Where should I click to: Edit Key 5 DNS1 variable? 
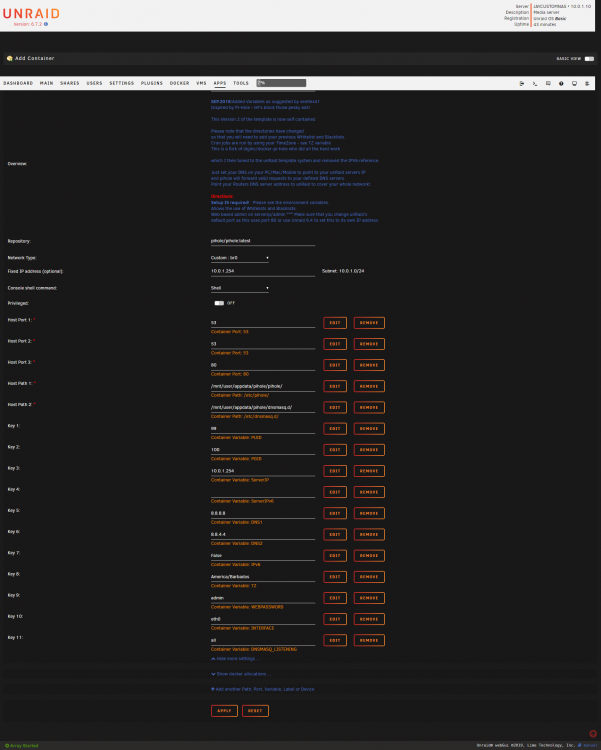(x=335, y=513)
